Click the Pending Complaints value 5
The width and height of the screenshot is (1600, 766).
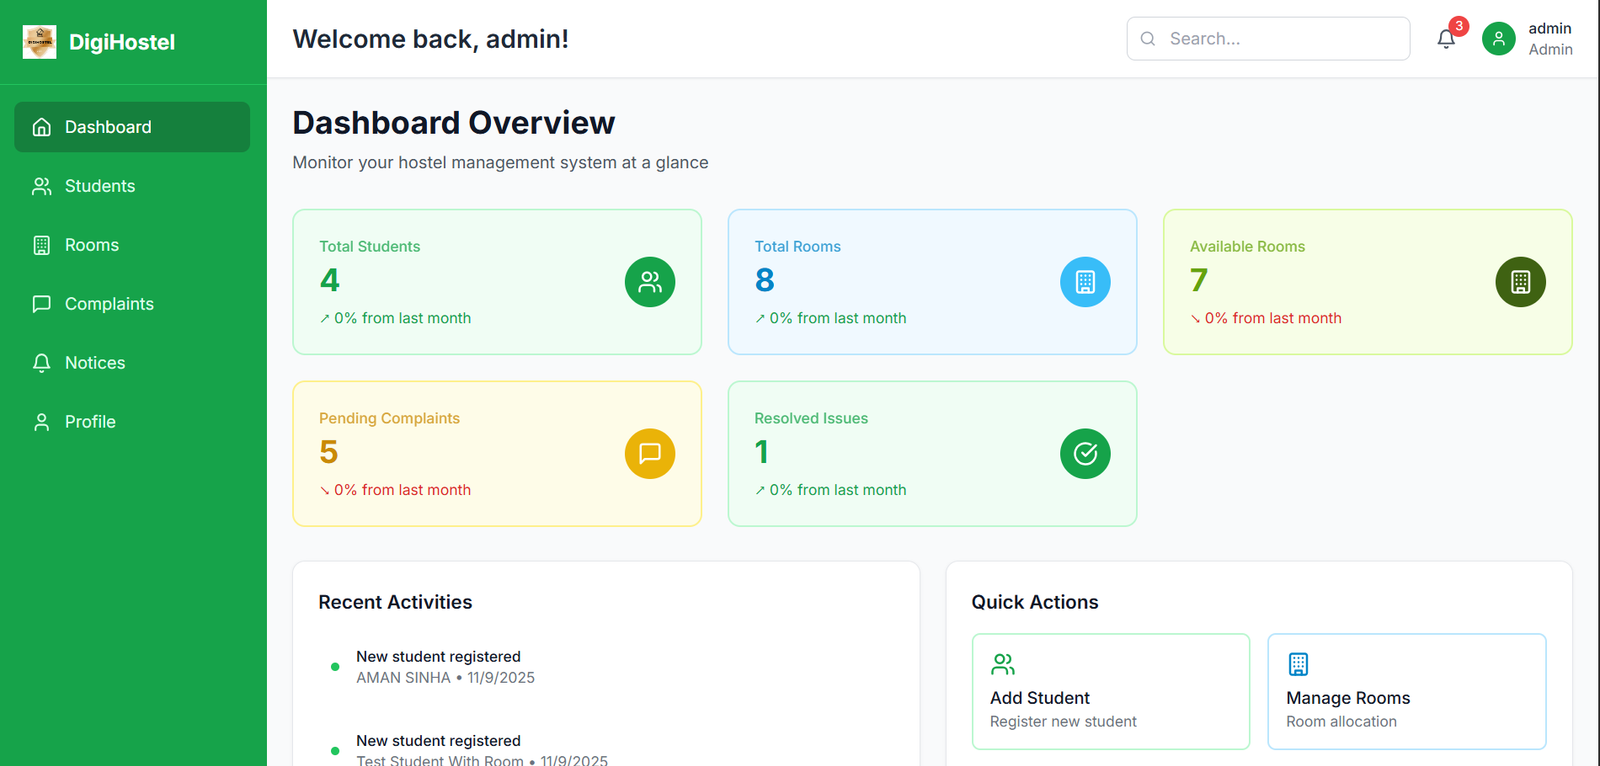point(329,452)
